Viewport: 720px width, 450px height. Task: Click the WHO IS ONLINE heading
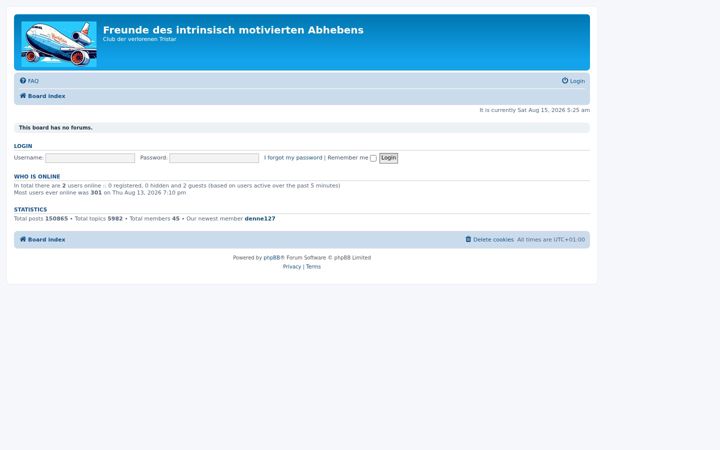[37, 176]
